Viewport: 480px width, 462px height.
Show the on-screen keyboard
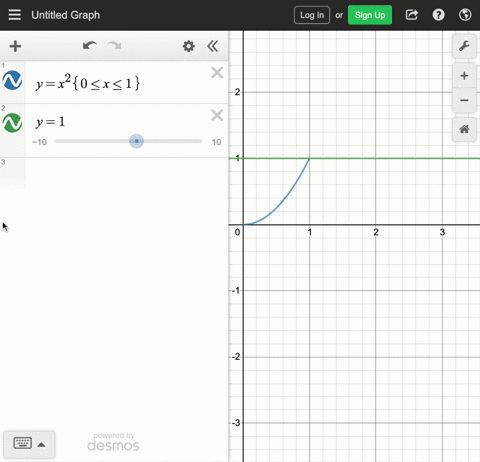click(29, 444)
